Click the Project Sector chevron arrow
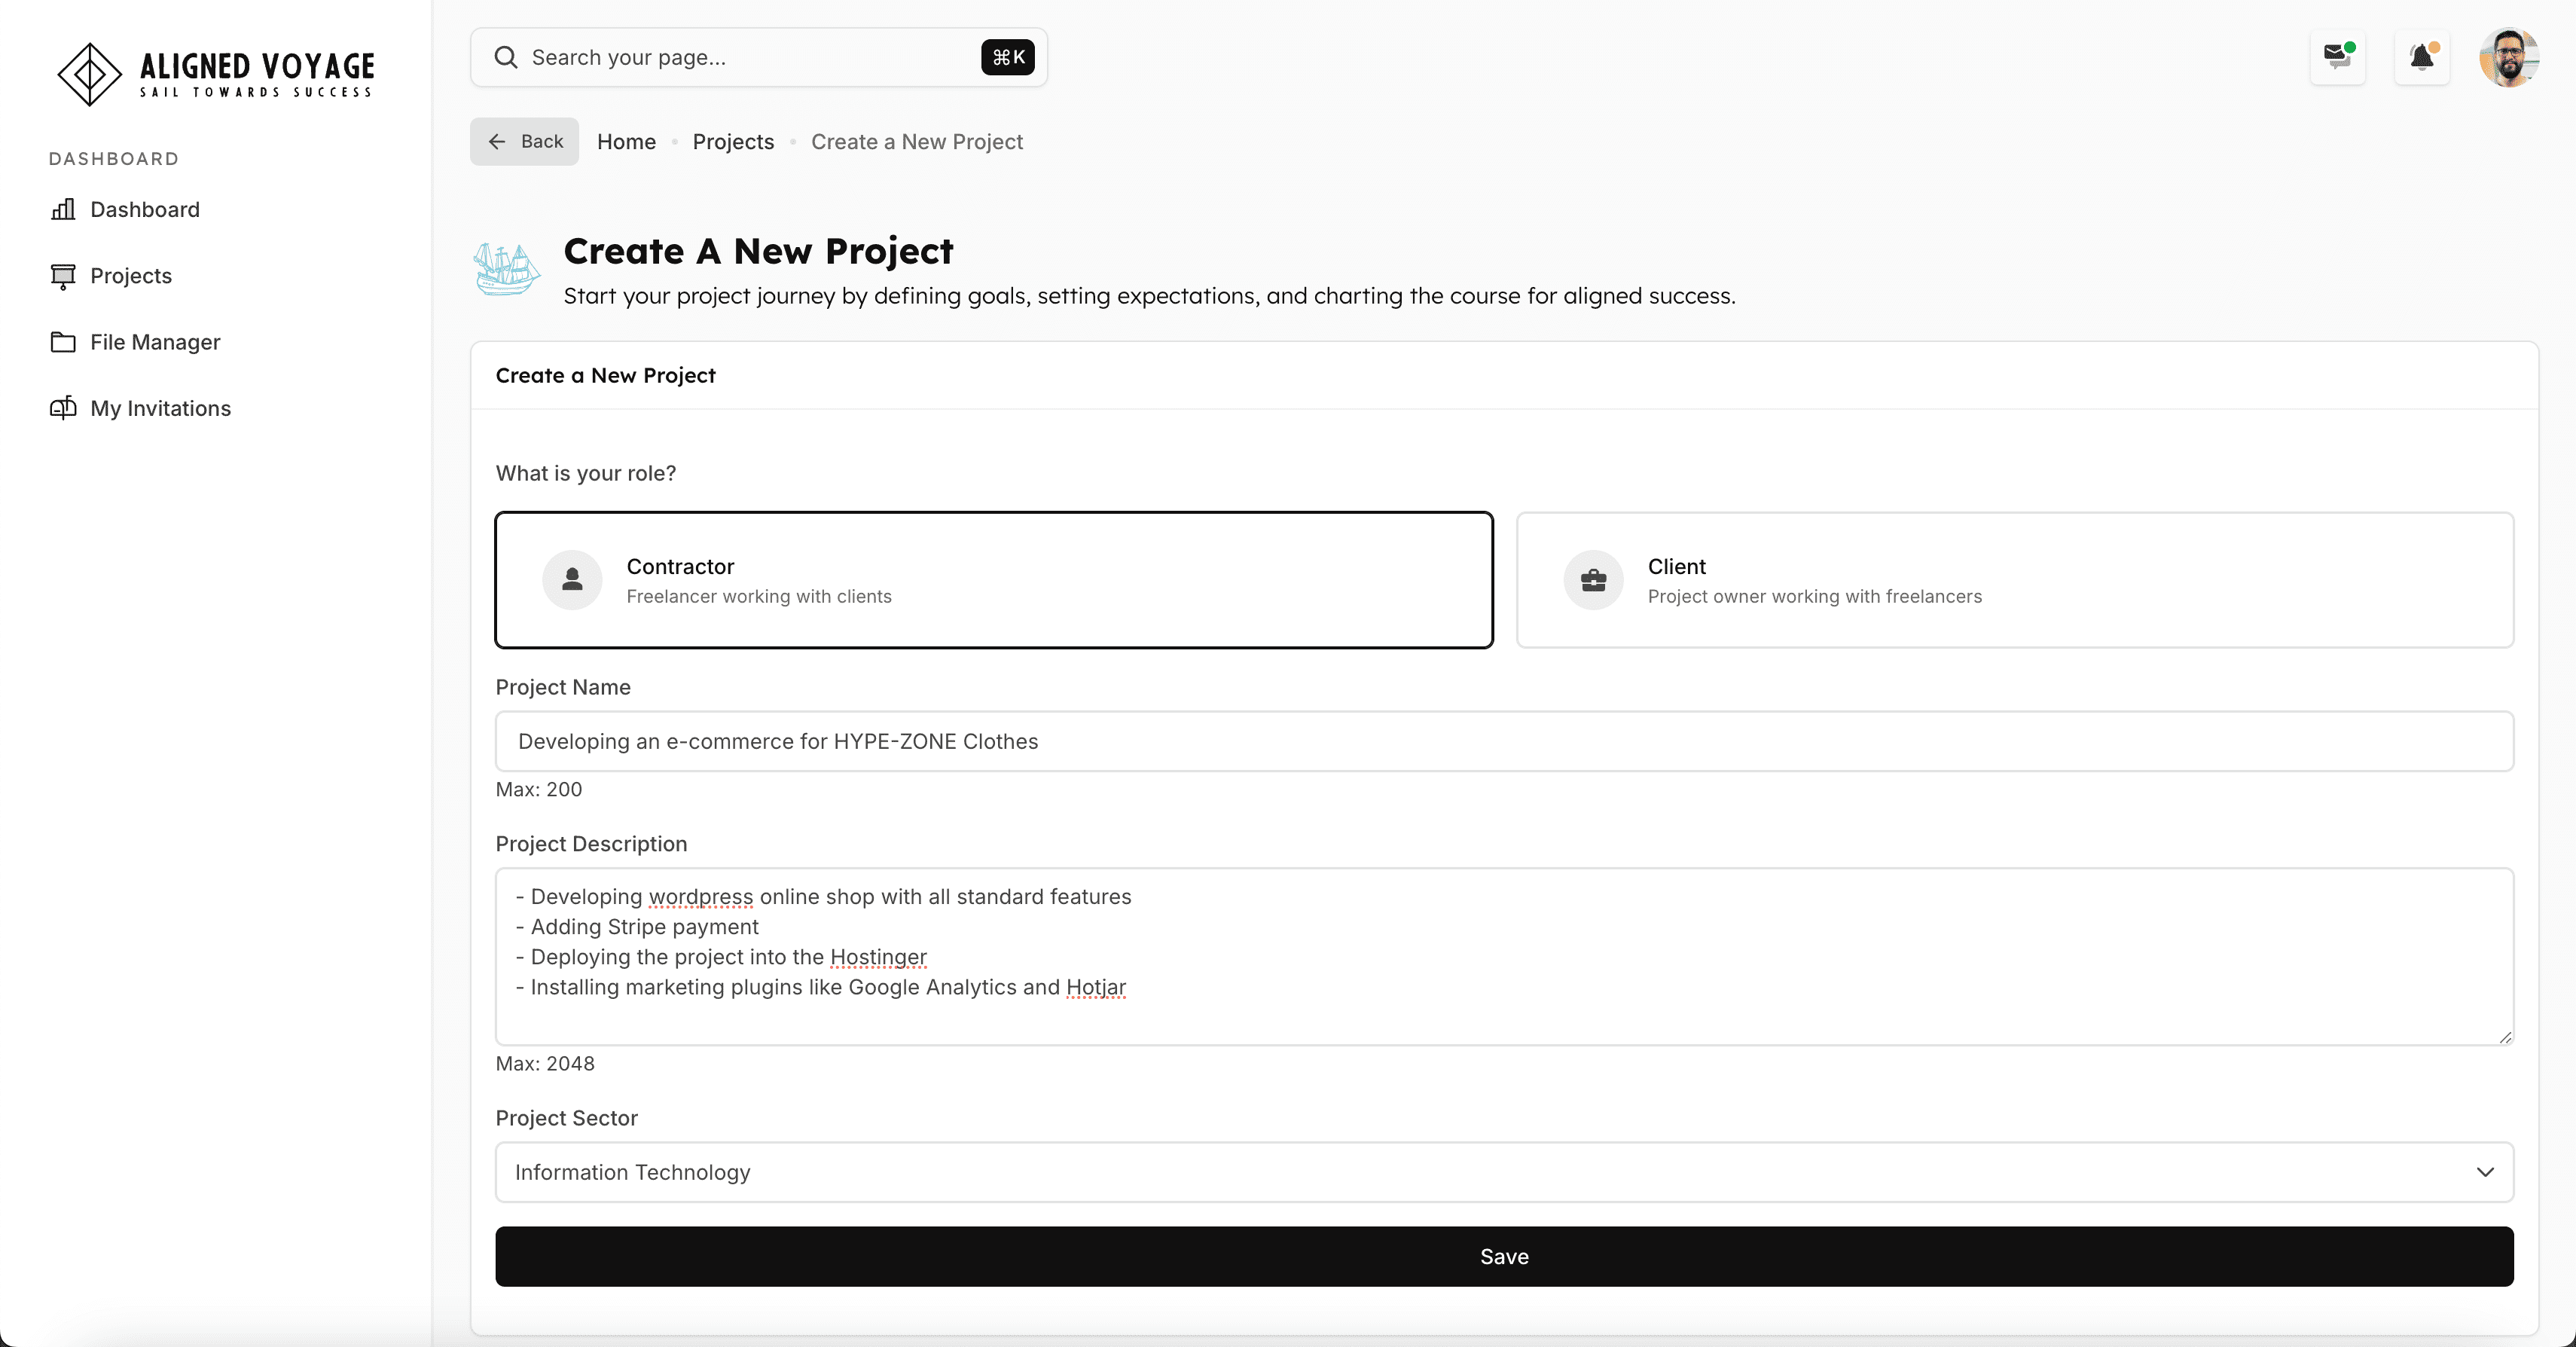This screenshot has width=2576, height=1347. (x=2485, y=1172)
